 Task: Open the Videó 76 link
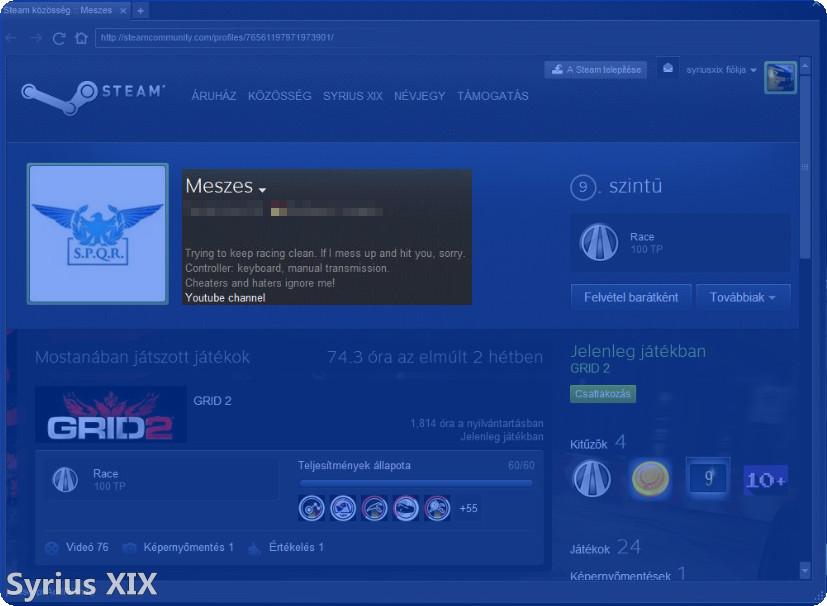click(88, 547)
